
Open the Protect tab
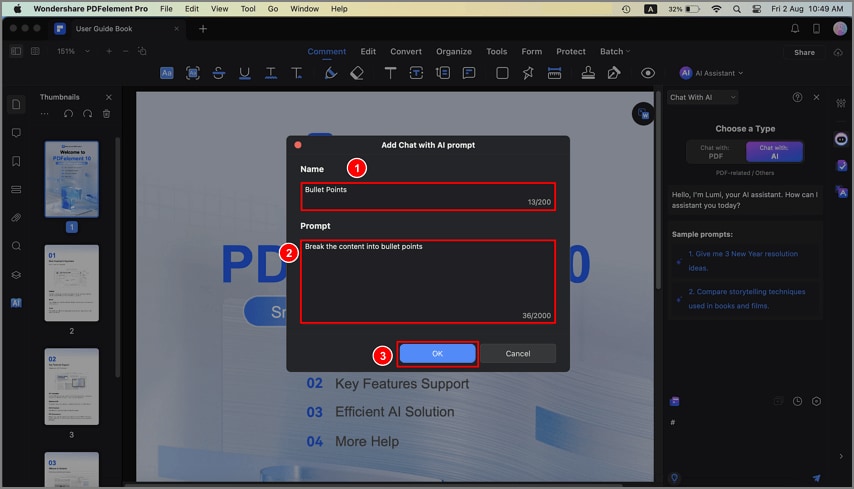point(571,51)
